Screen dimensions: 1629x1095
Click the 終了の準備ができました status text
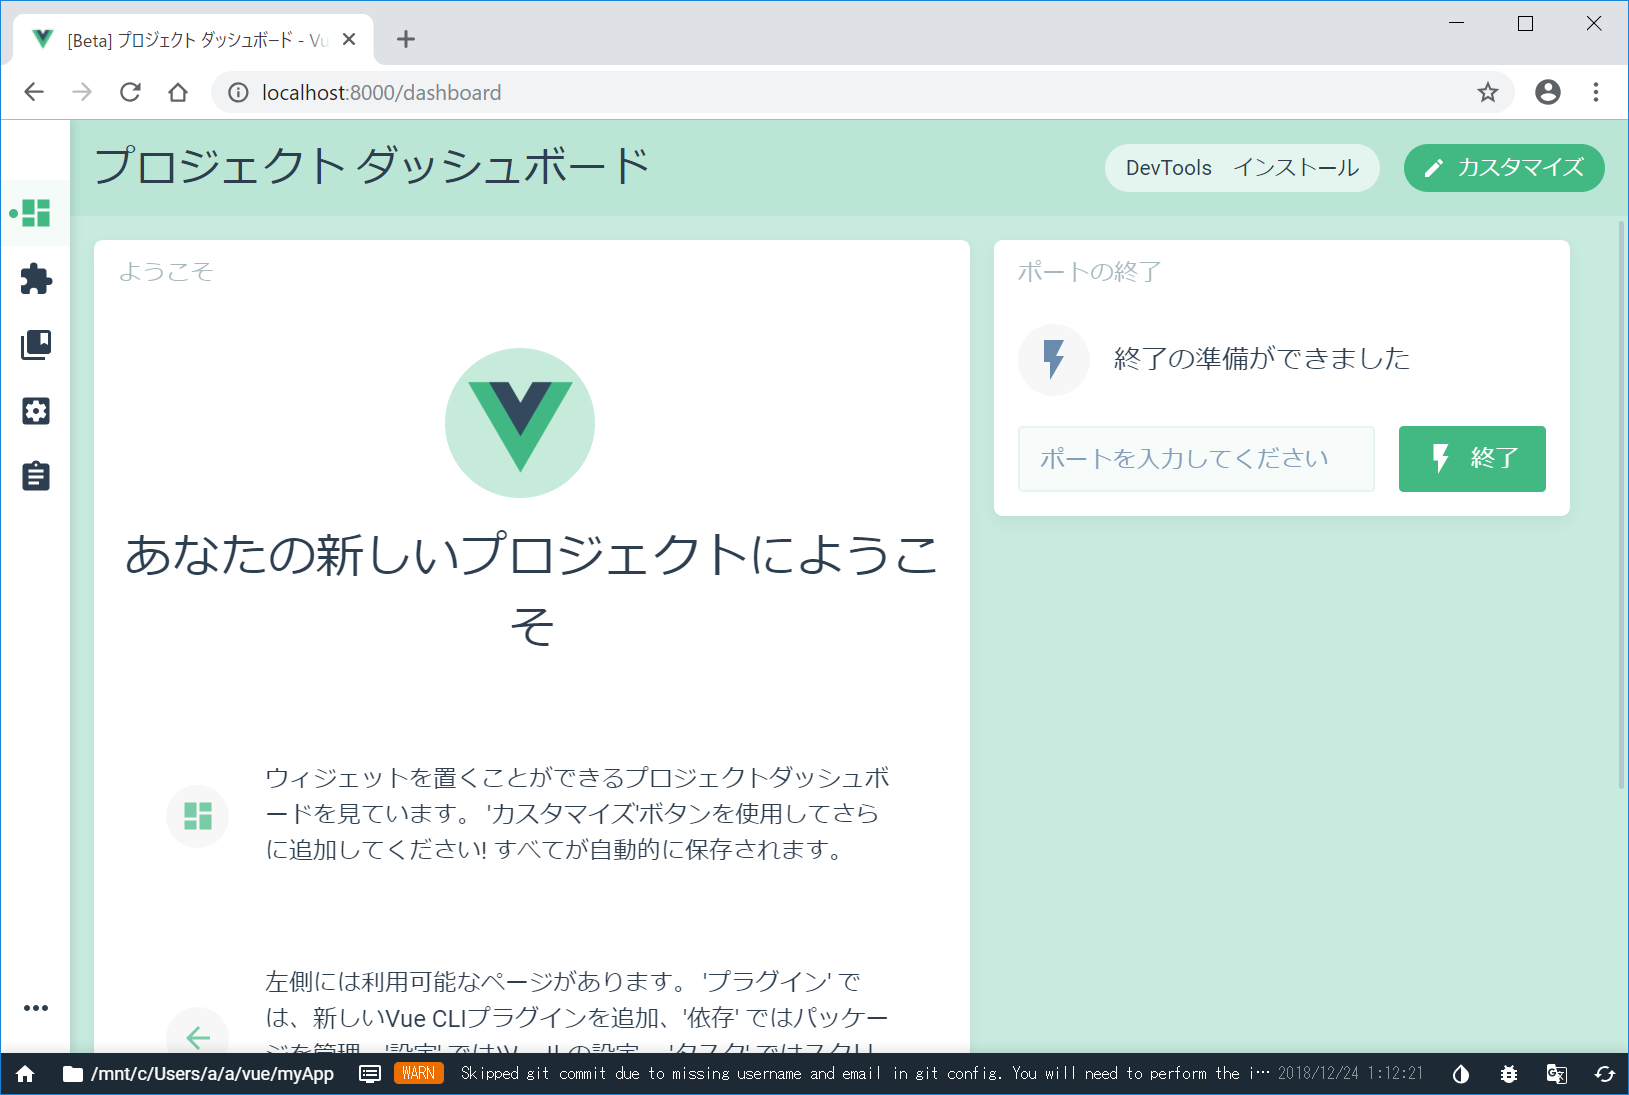[1262, 359]
